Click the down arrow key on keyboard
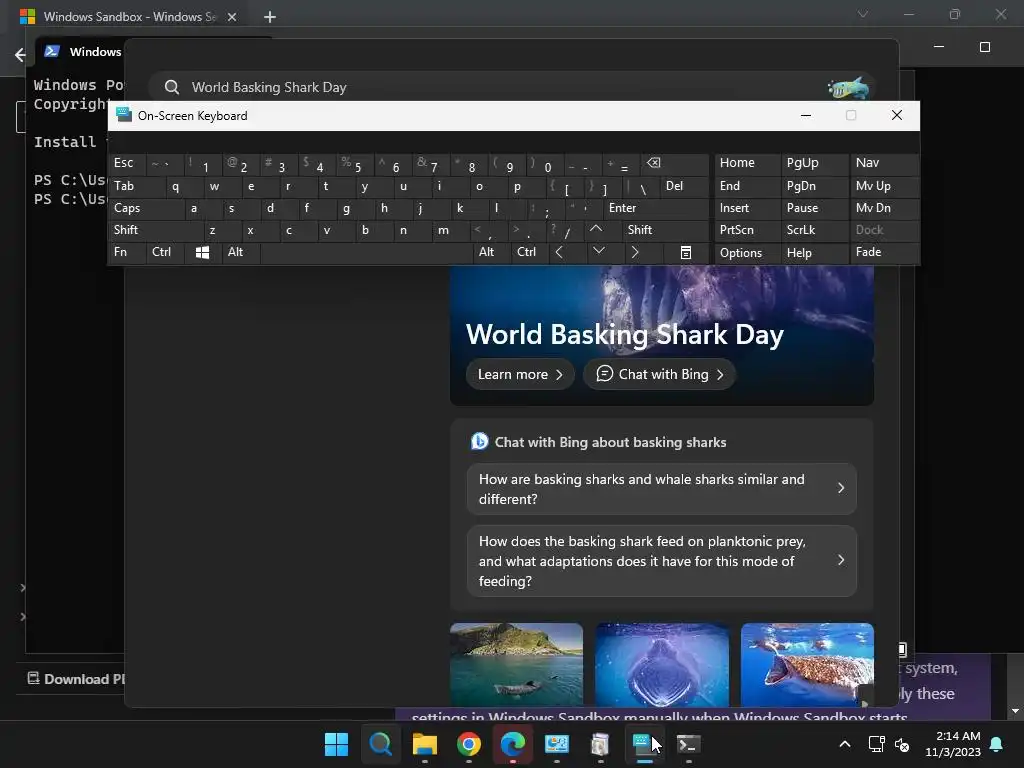Image resolution: width=1024 pixels, height=768 pixels. [x=598, y=251]
